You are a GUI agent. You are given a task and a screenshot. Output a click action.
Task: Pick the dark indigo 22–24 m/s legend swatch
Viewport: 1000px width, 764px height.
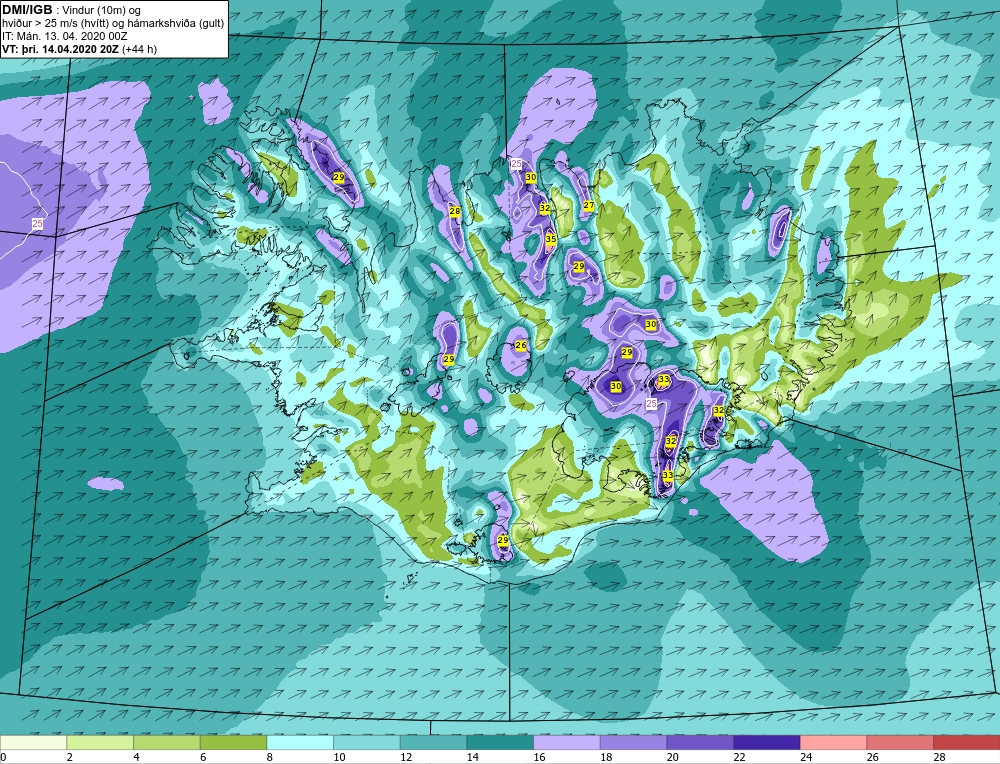767,743
